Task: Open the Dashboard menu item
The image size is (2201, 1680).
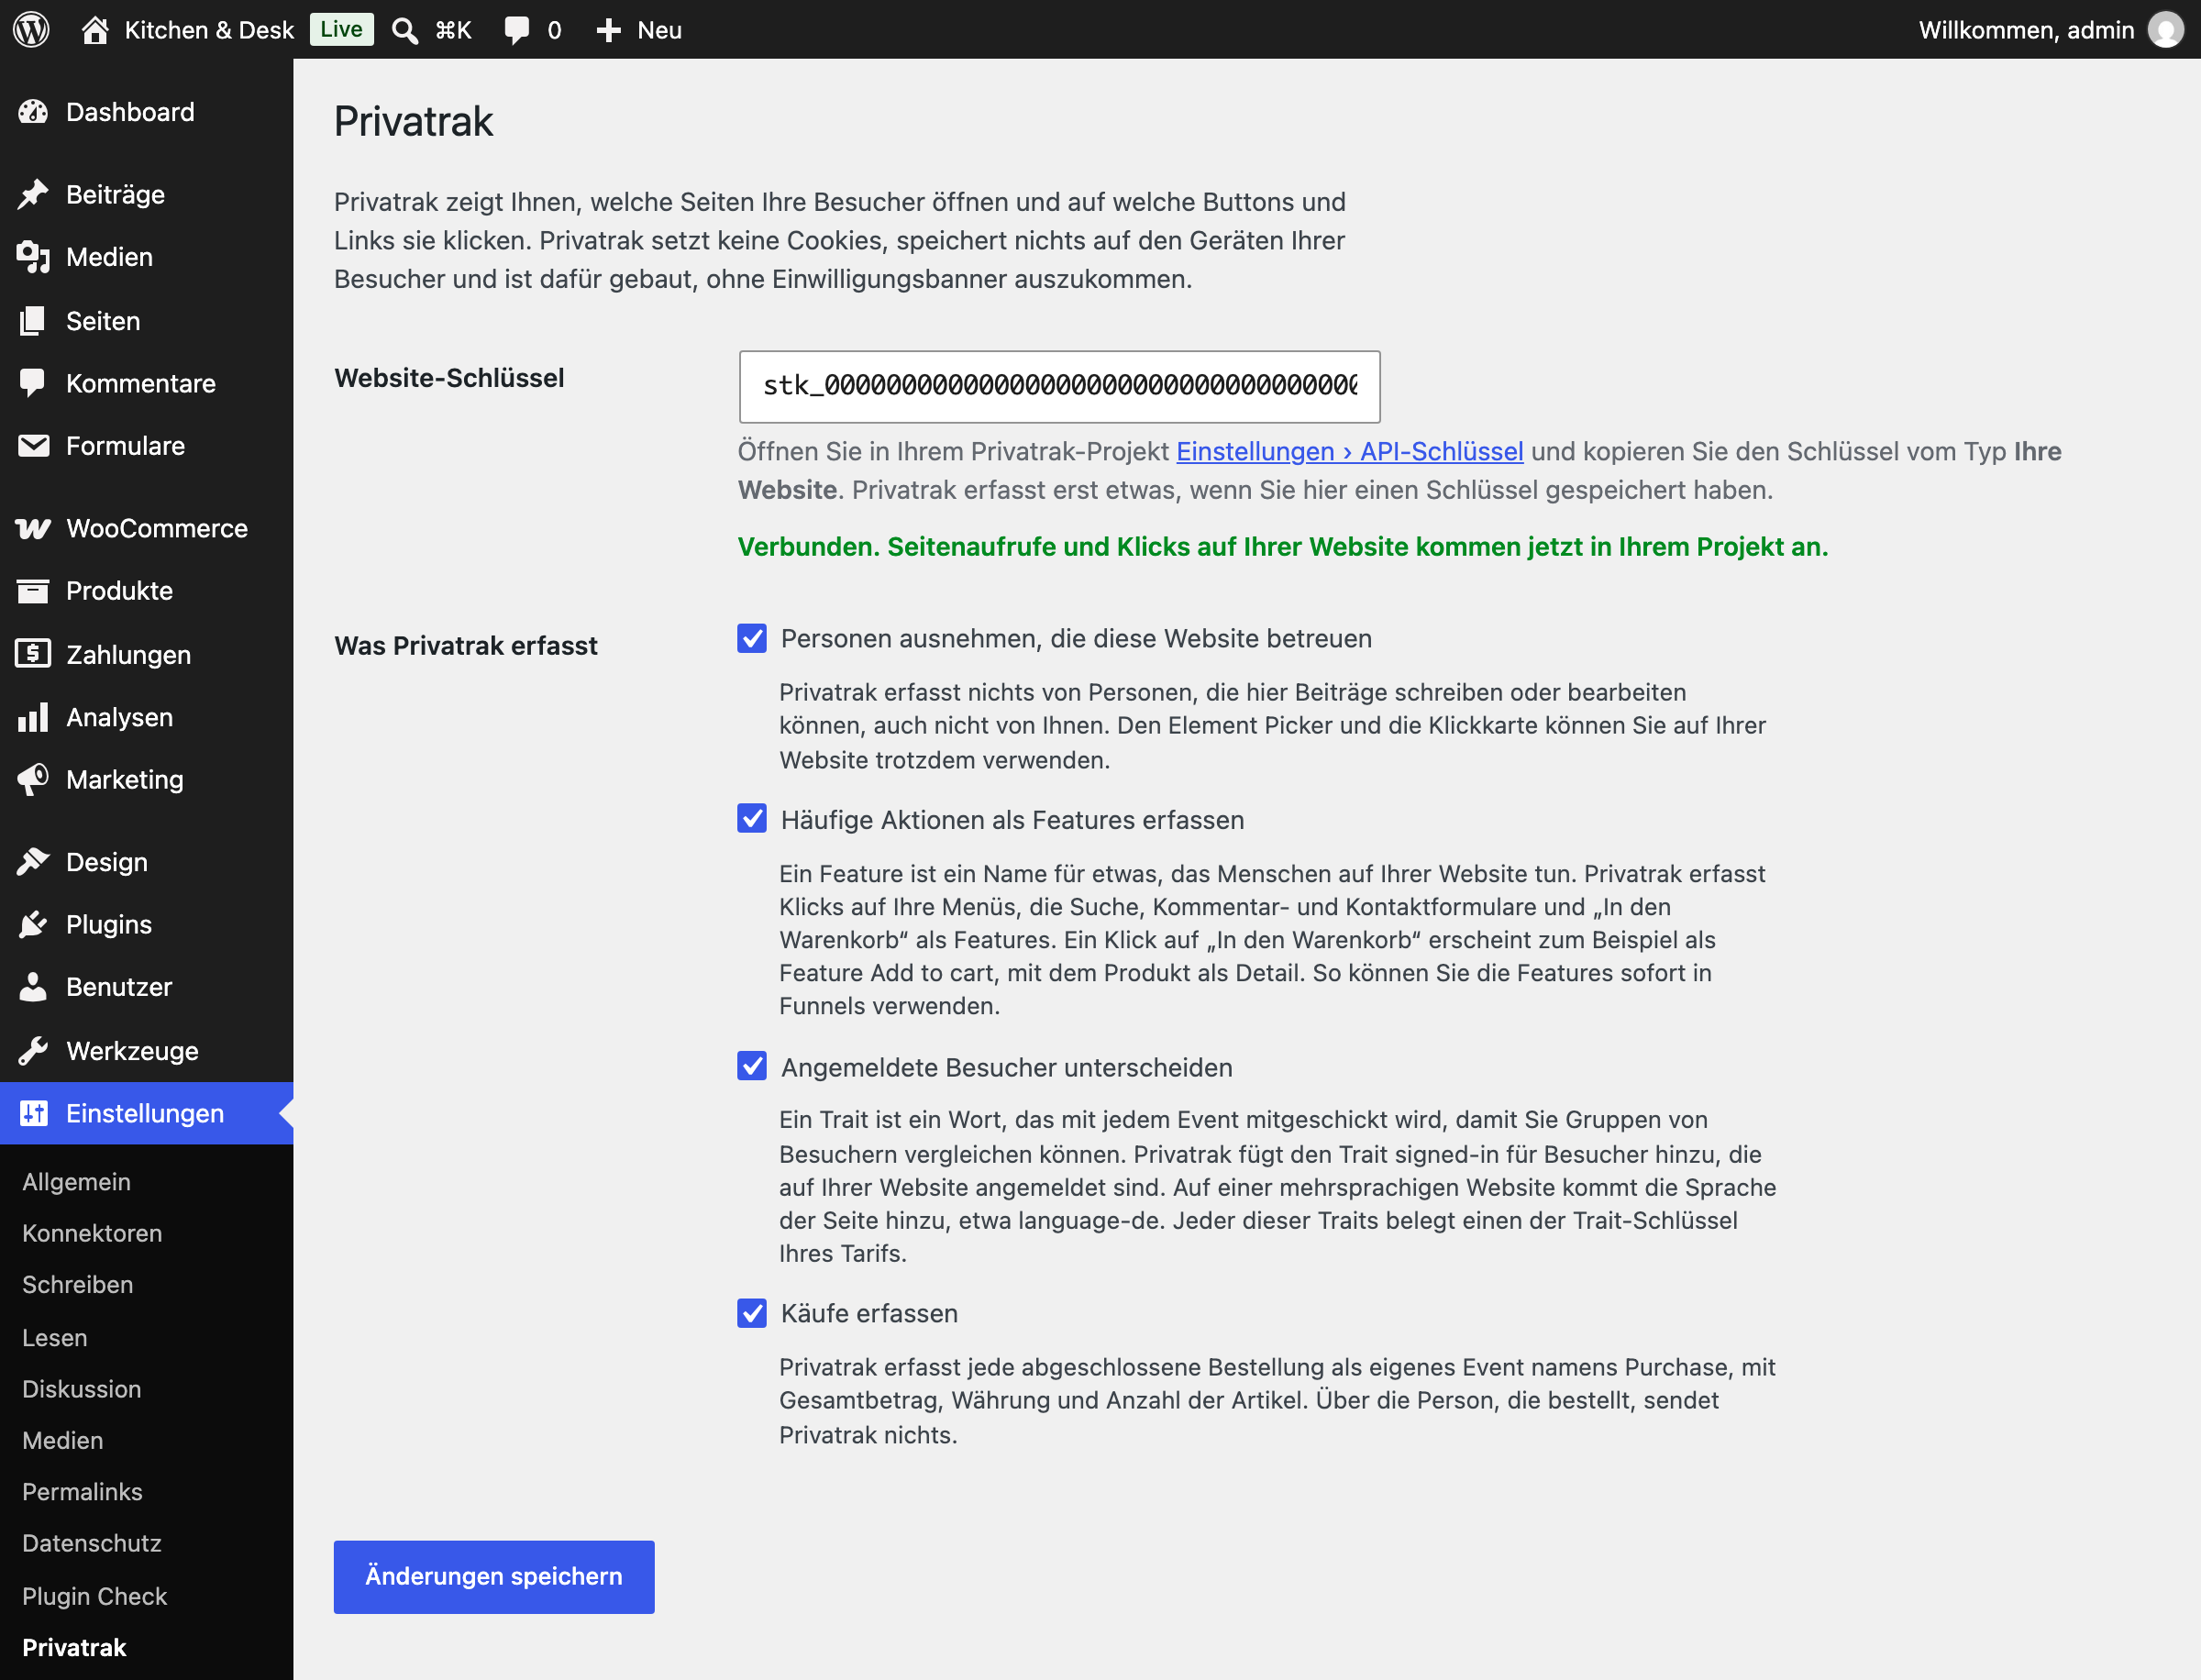Action: tap(147, 112)
